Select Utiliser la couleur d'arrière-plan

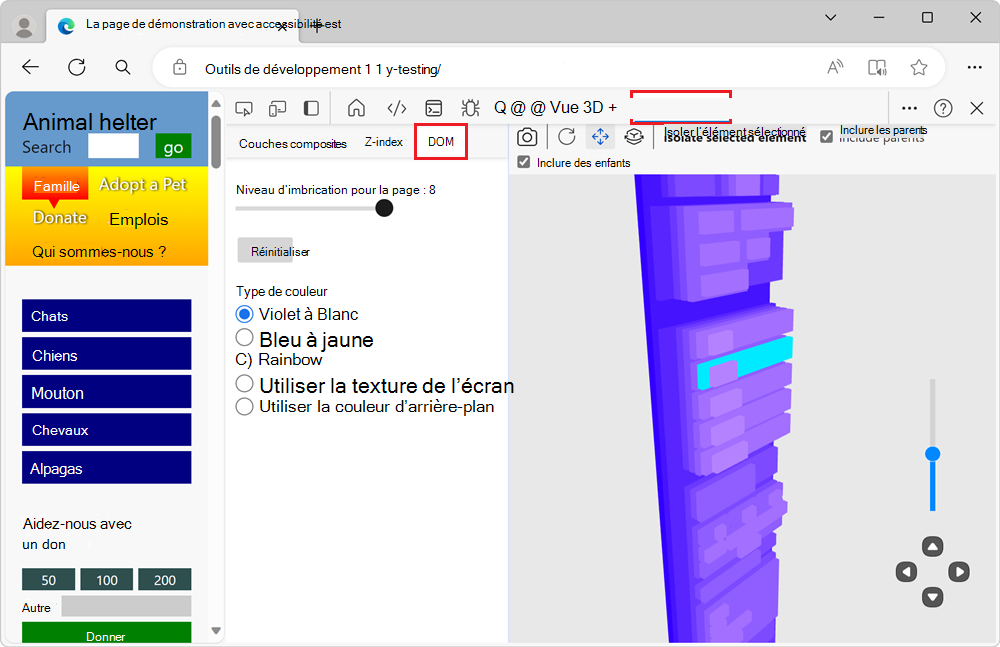click(244, 406)
